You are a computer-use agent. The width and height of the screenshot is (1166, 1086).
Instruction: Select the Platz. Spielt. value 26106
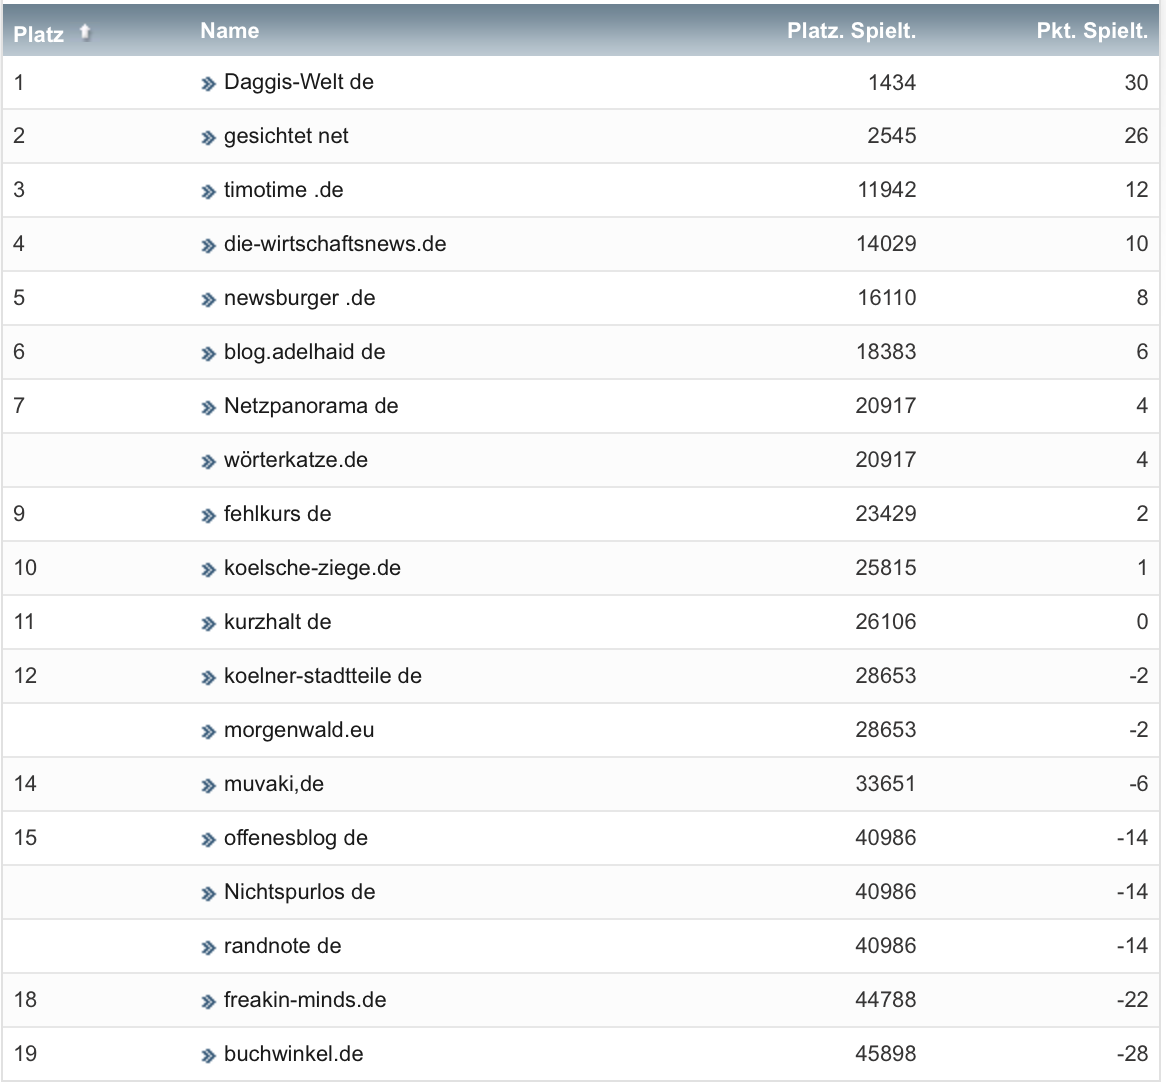tap(886, 622)
